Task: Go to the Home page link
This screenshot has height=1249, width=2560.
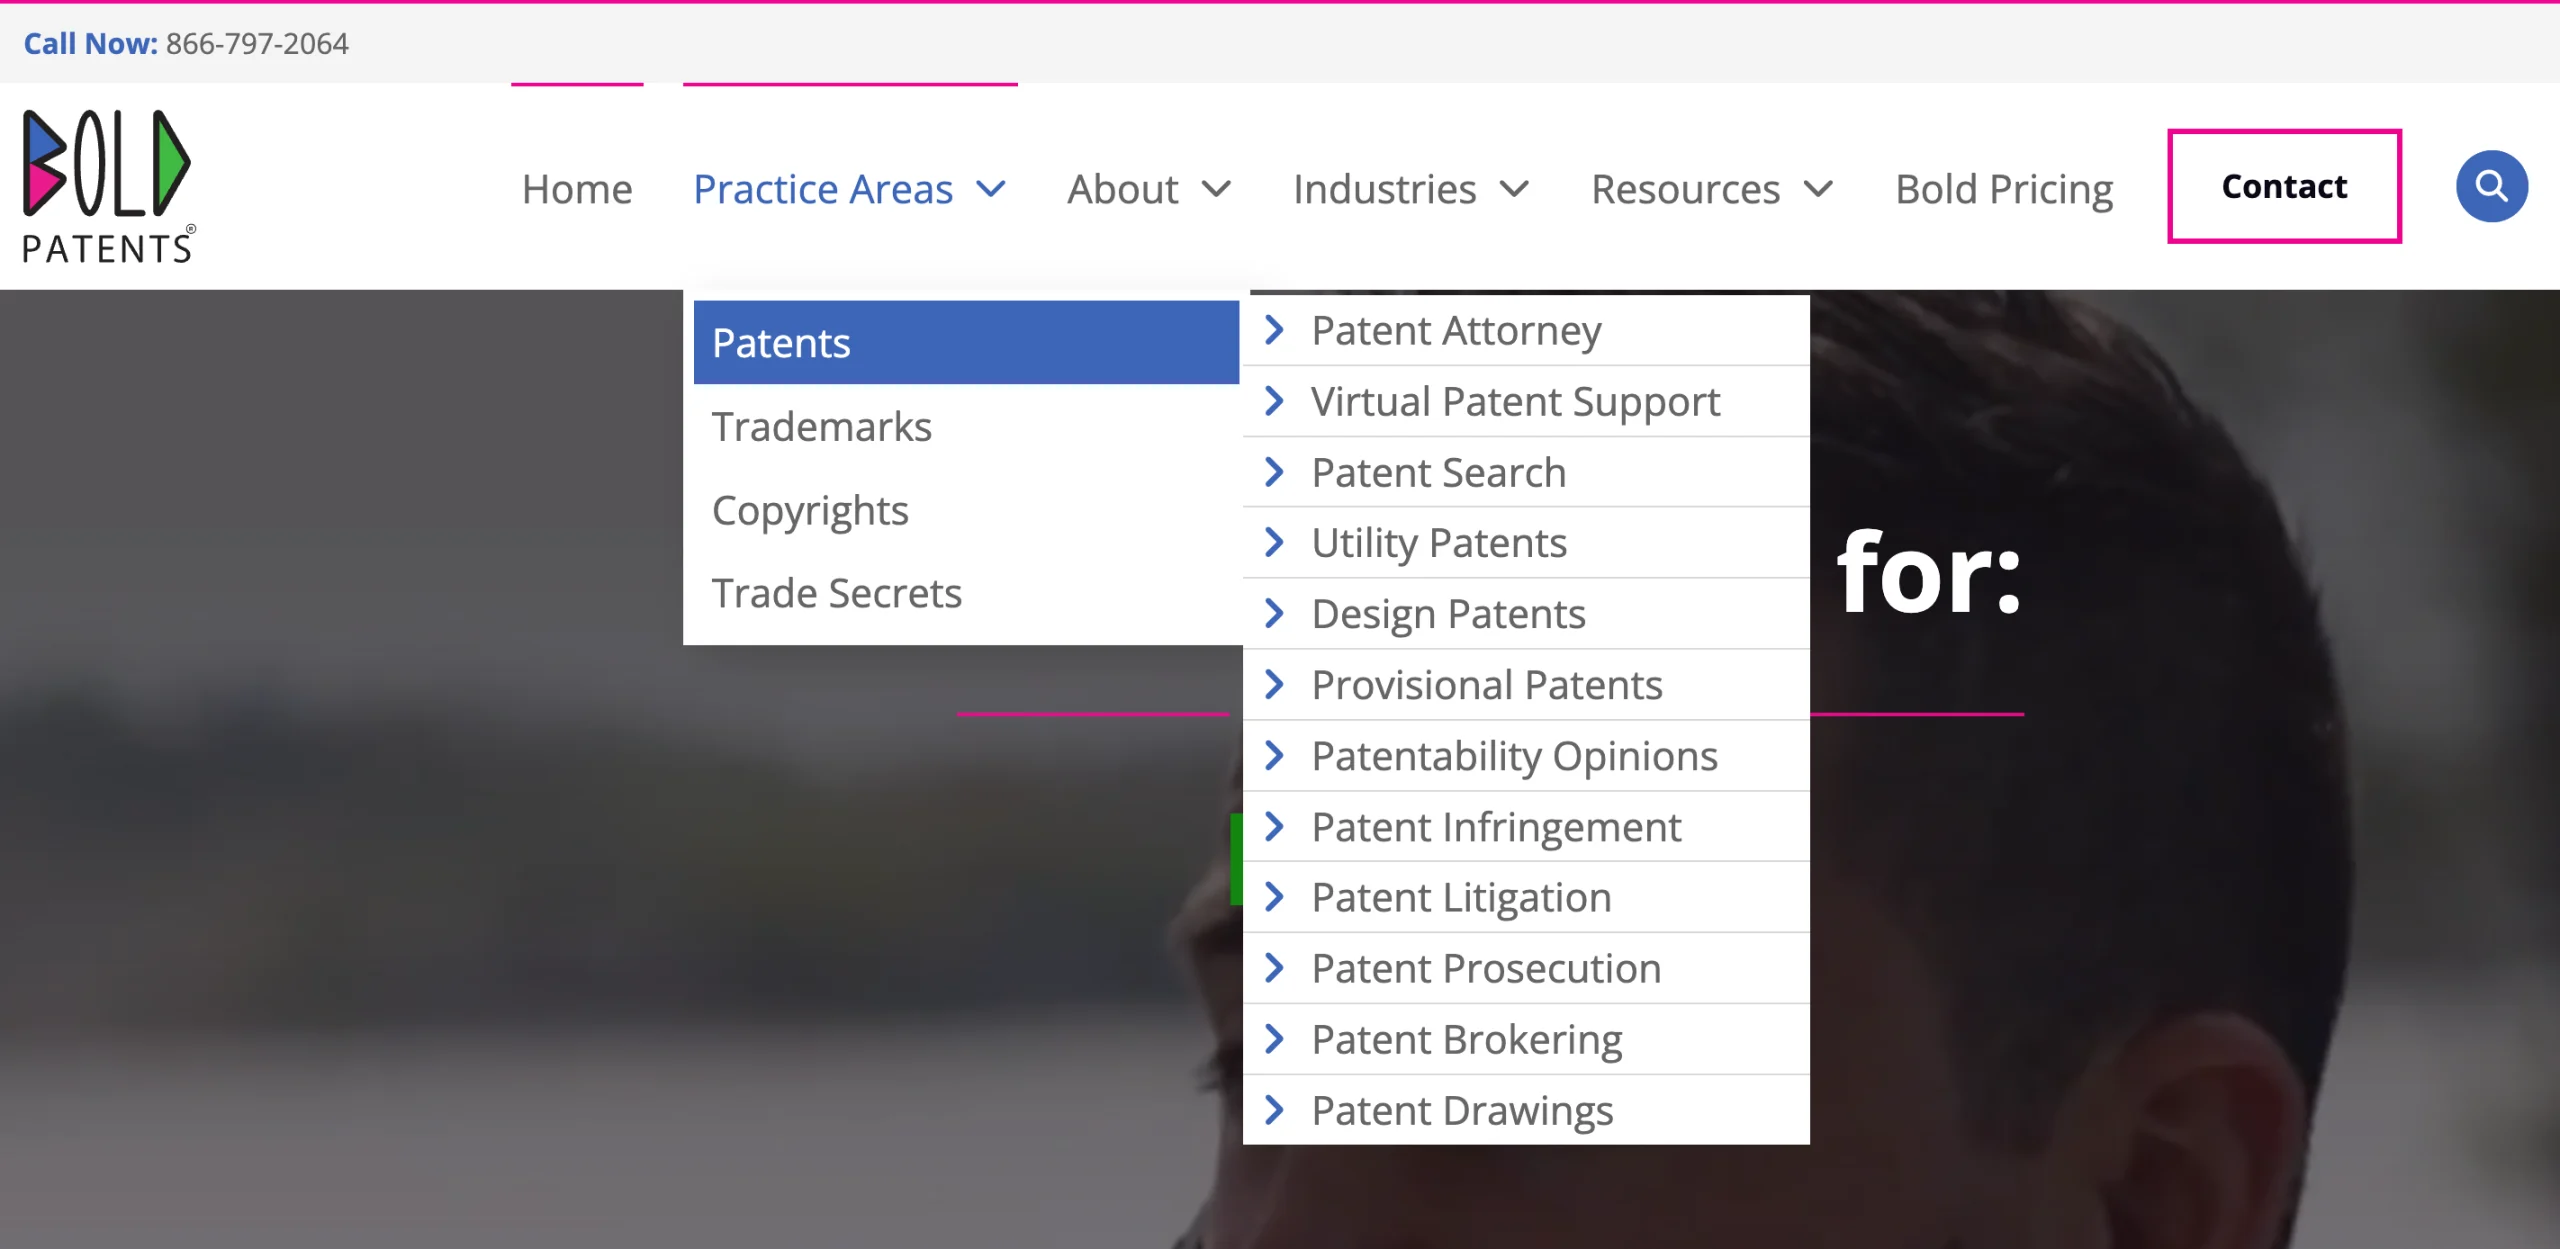Action: coord(577,189)
